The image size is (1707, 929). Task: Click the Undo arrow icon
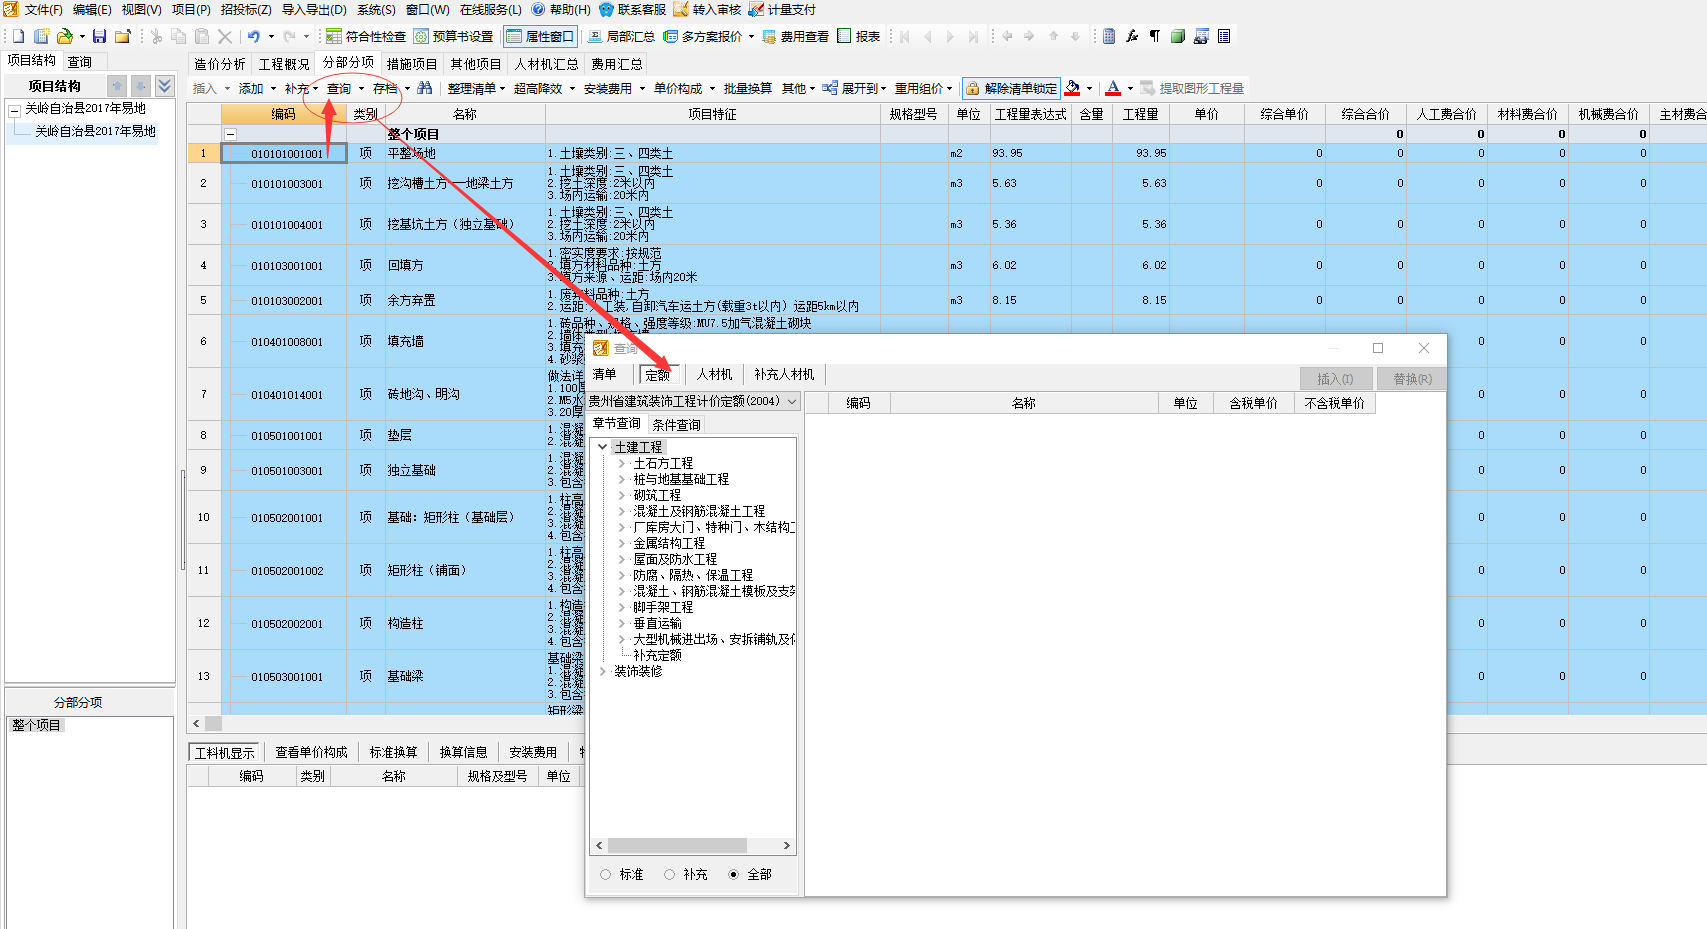[x=254, y=36]
